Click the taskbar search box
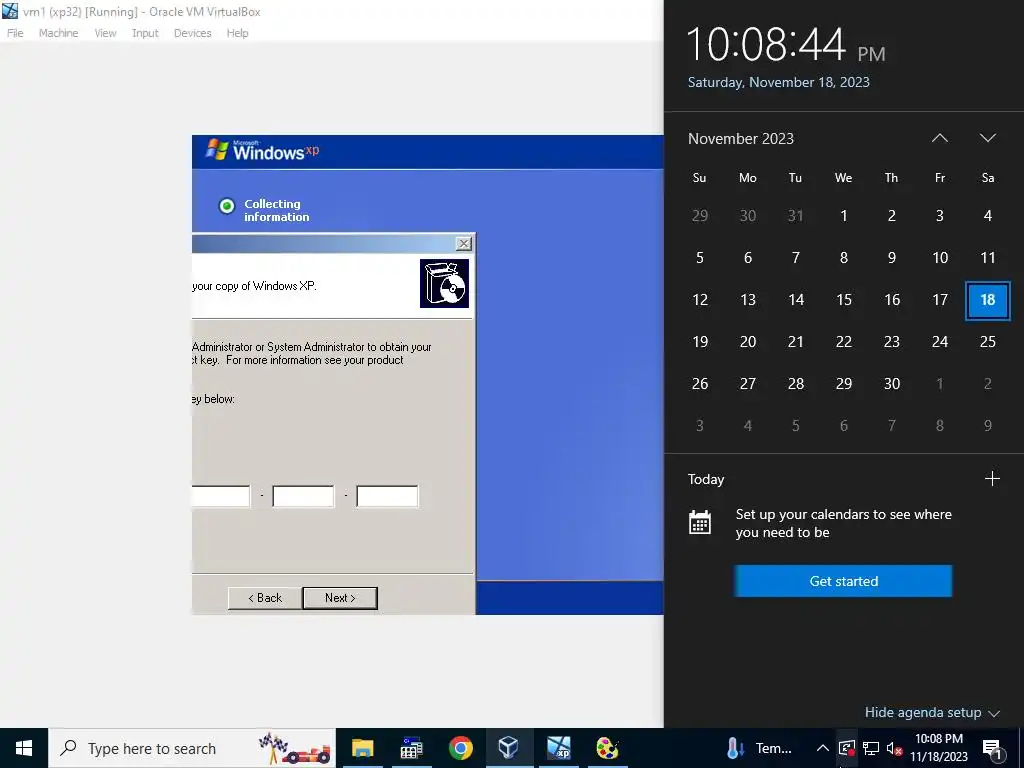 pyautogui.click(x=192, y=748)
